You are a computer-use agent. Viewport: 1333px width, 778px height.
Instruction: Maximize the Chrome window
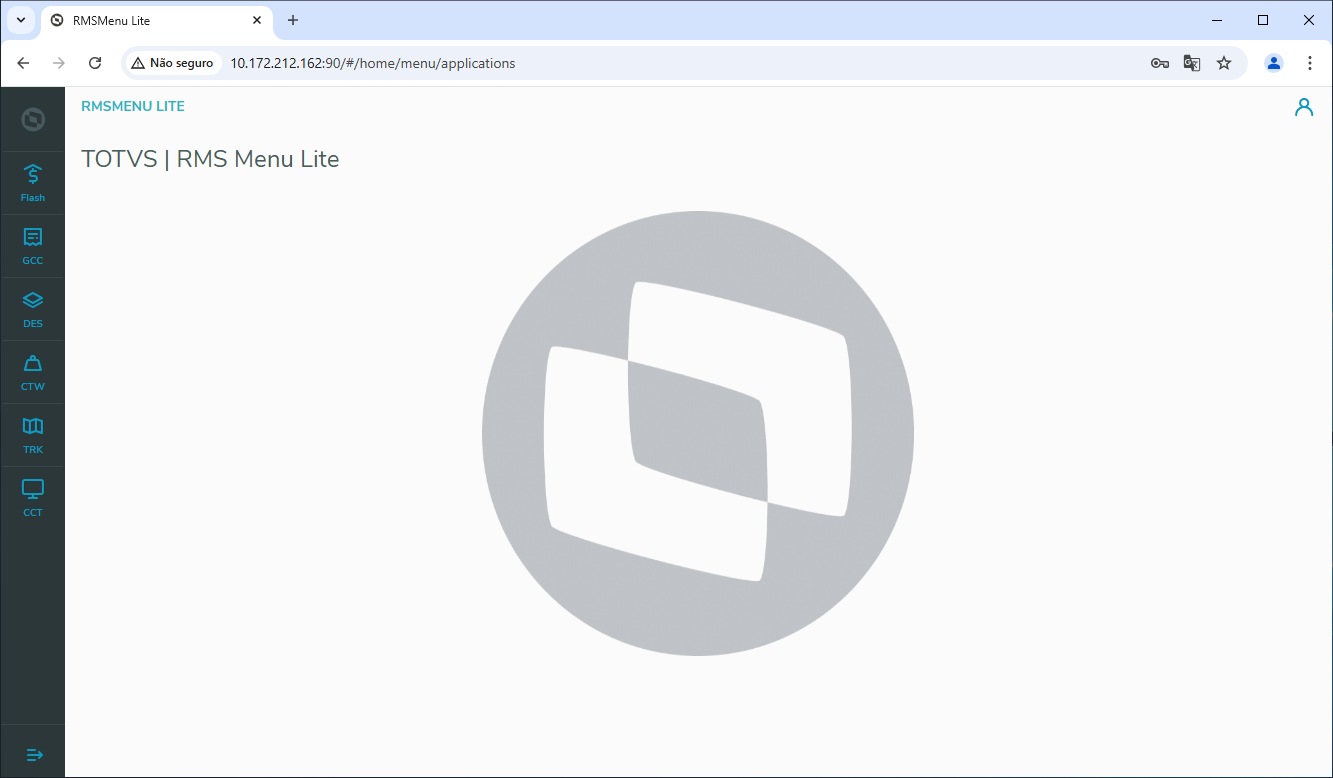[1263, 20]
